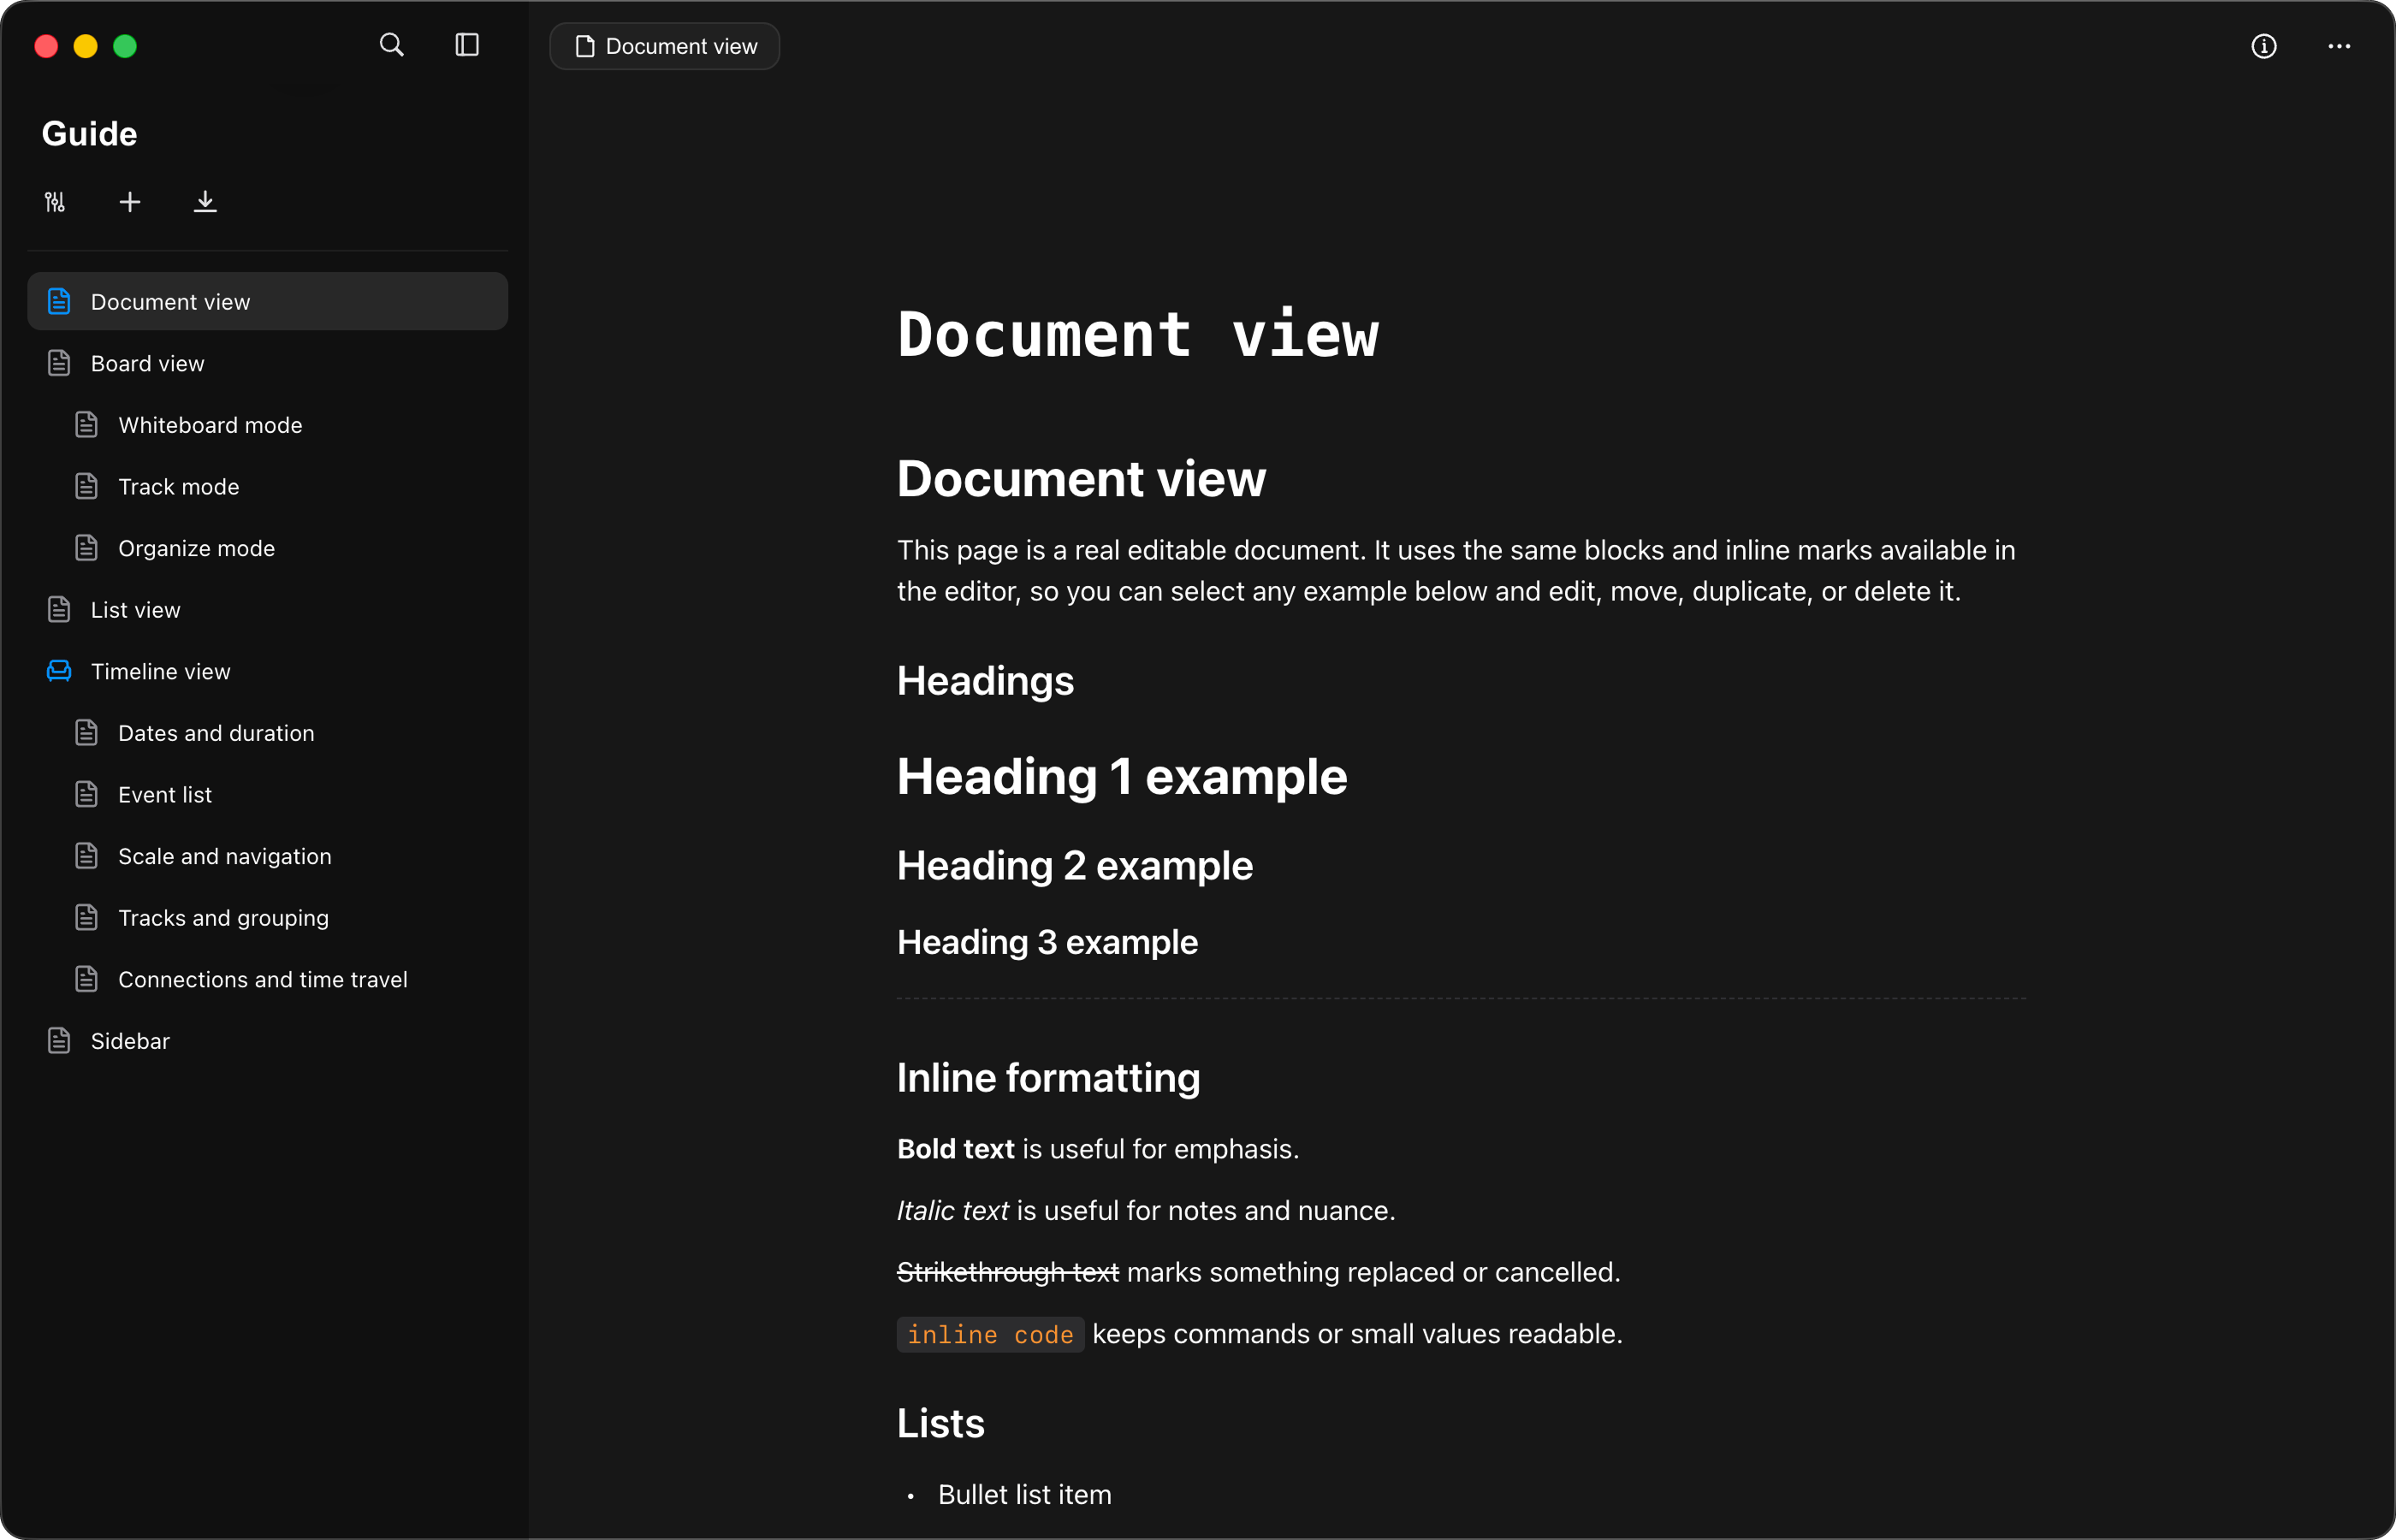Click the Lists section heading
Screen dimensions: 2396x1540
pyautogui.click(x=940, y=1423)
